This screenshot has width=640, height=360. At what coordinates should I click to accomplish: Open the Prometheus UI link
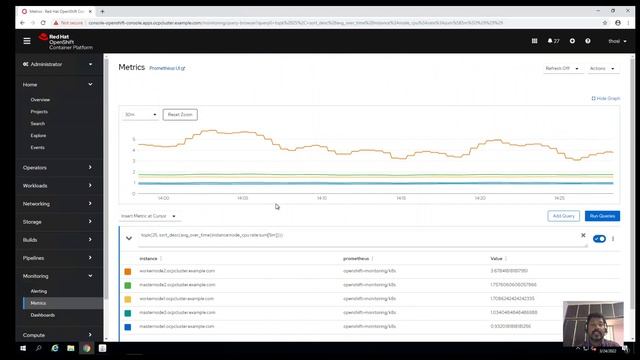pyautogui.click(x=167, y=68)
